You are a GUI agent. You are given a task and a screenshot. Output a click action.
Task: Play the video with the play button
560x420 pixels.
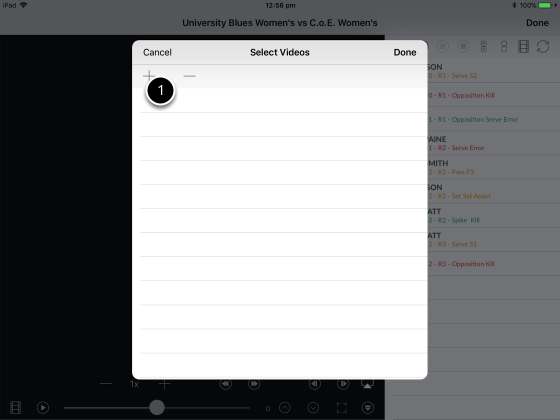point(43,408)
